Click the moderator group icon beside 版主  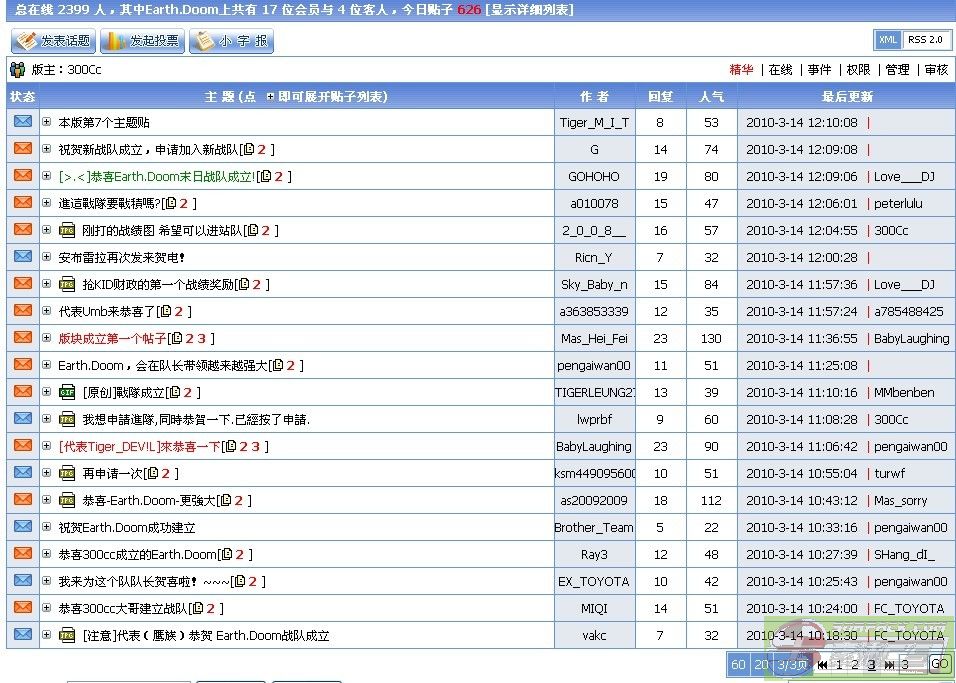tap(17, 70)
